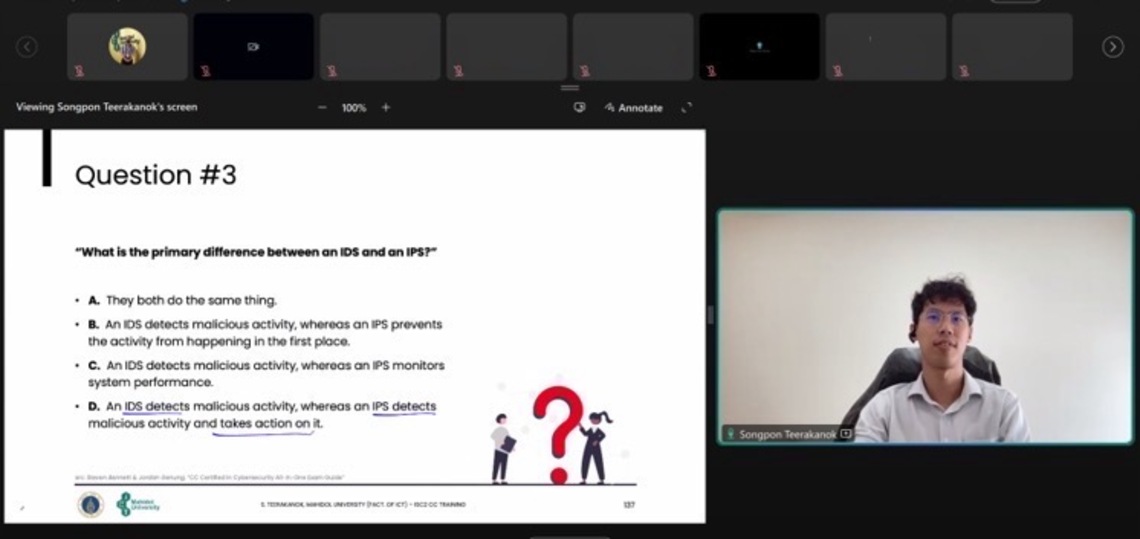The height and width of the screenshot is (539, 1140).
Task: Click the Annotate button
Action: click(x=634, y=108)
